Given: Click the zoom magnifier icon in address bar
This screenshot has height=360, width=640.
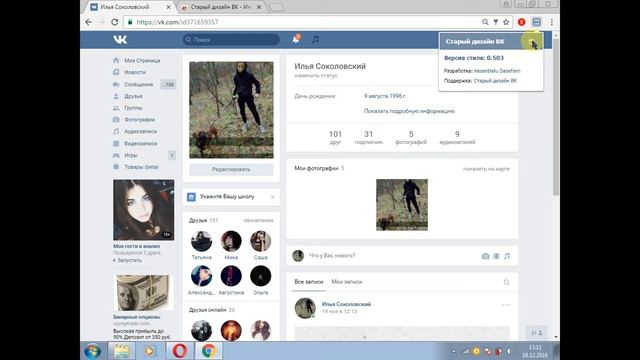Looking at the screenshot, I should pos(485,22).
